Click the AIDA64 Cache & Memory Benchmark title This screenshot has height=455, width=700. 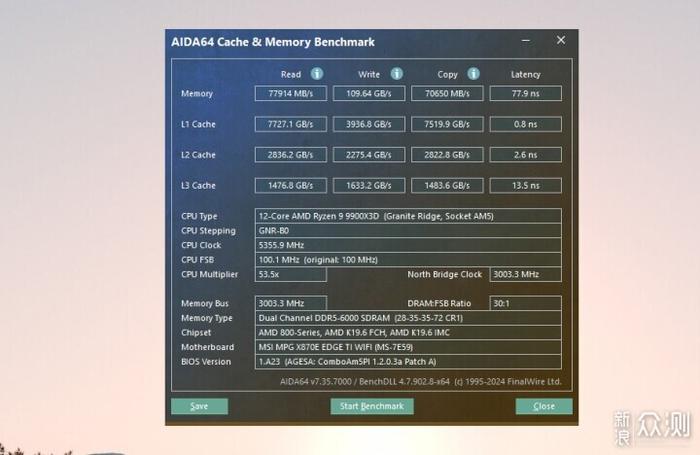273,42
